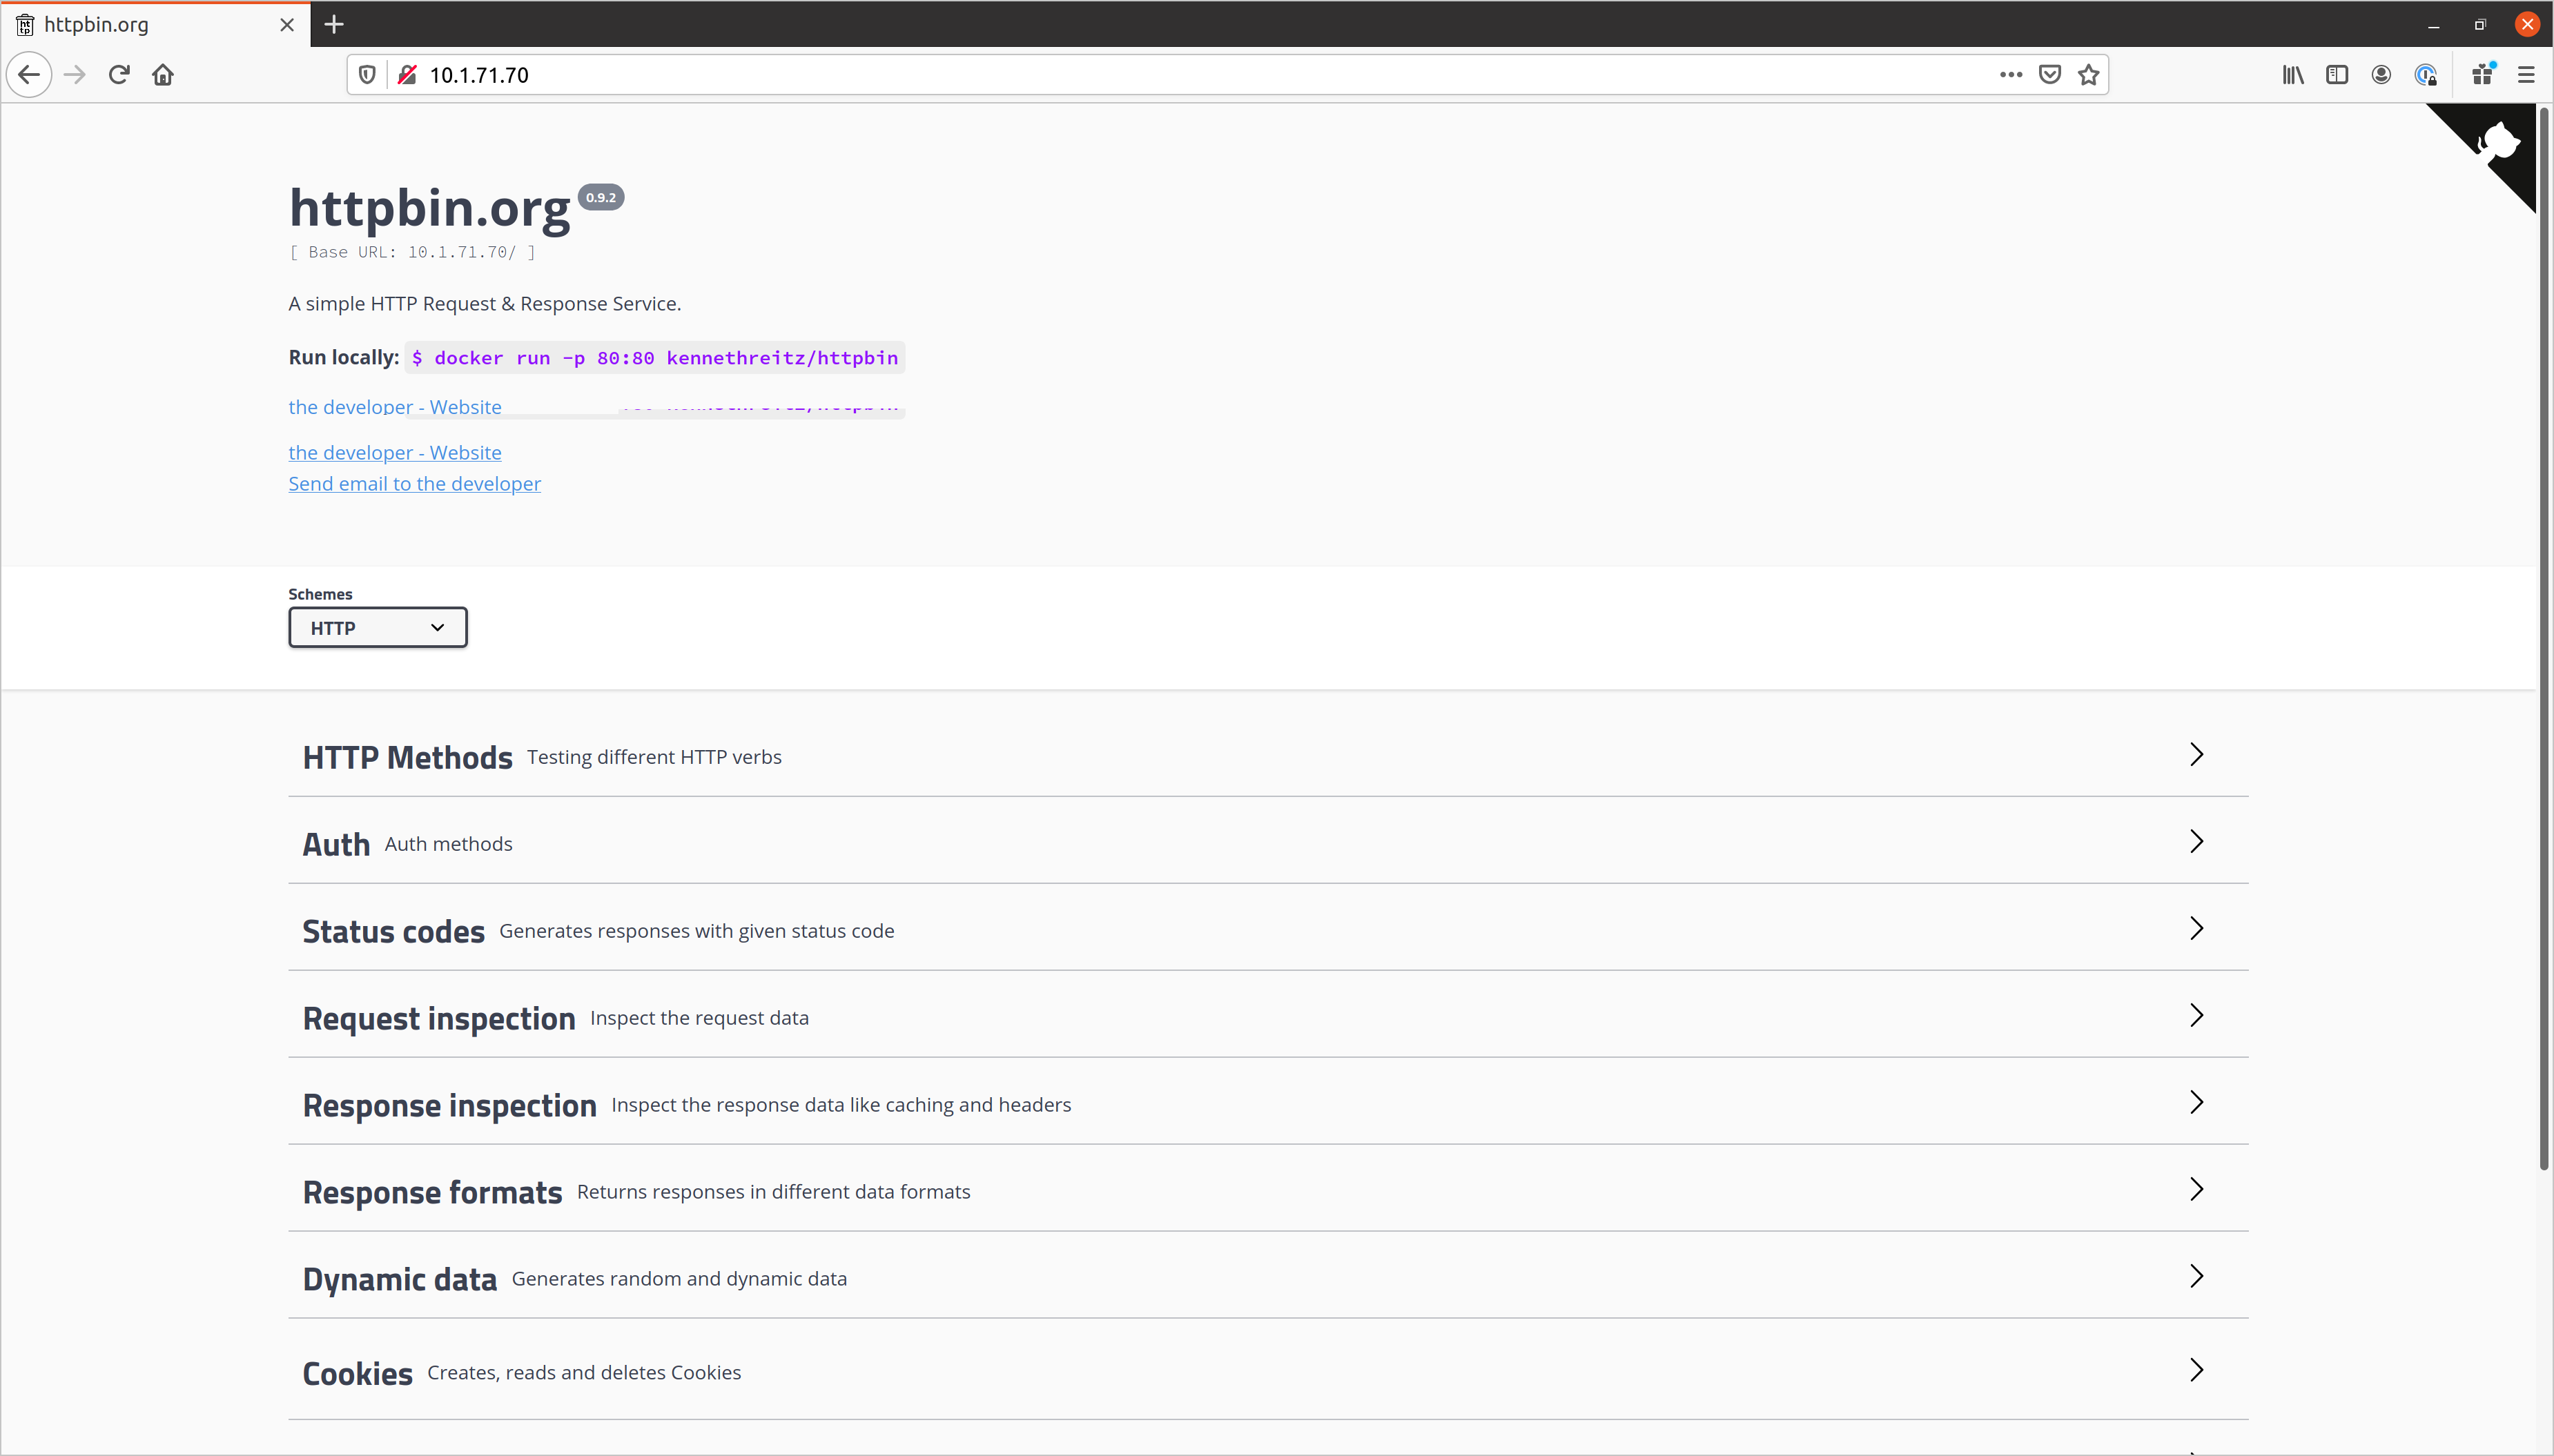This screenshot has width=2554, height=1456.
Task: Expand the HTTP Methods section
Action: click(x=407, y=757)
